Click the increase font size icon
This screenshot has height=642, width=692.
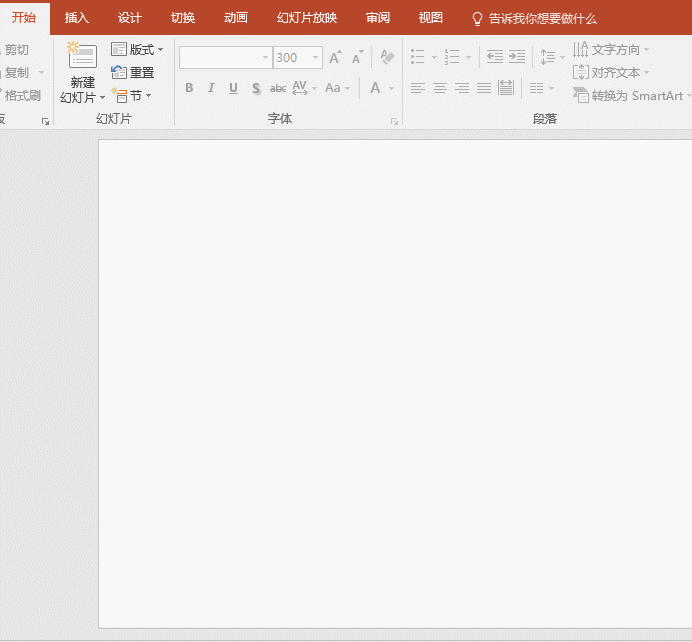click(x=335, y=58)
